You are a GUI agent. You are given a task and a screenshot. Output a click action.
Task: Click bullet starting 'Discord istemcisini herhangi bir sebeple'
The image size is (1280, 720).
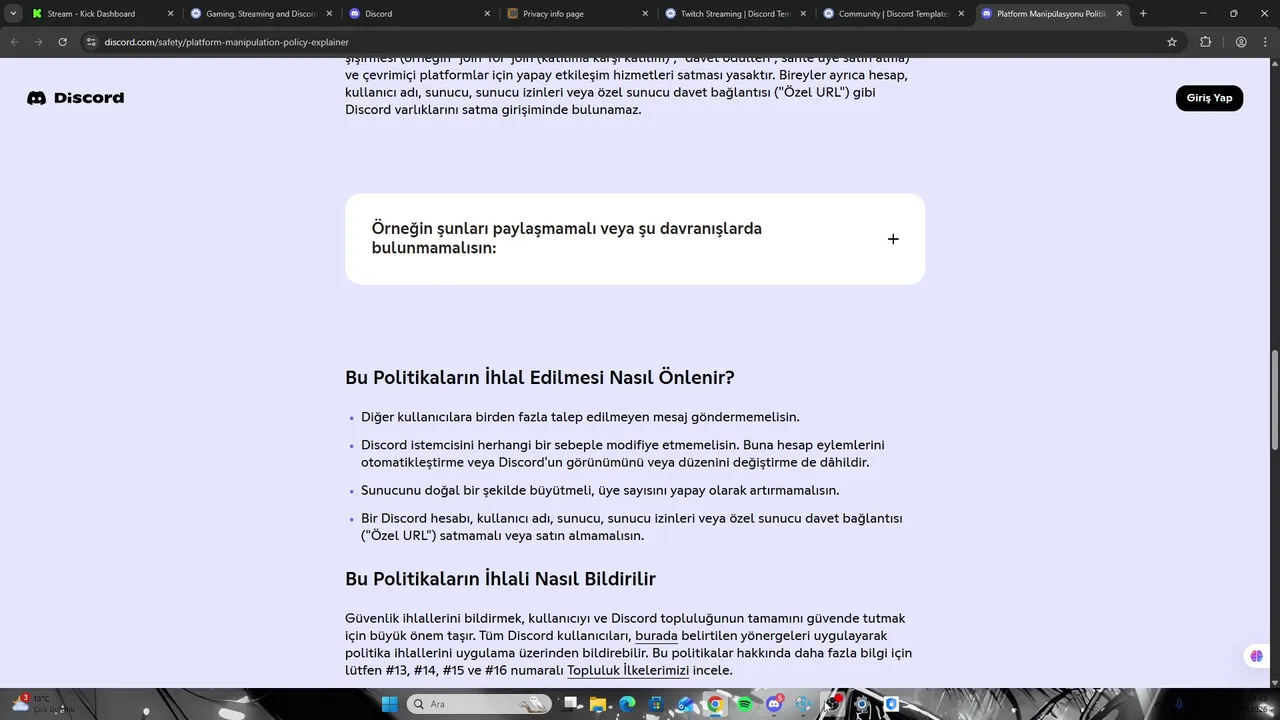(x=623, y=454)
